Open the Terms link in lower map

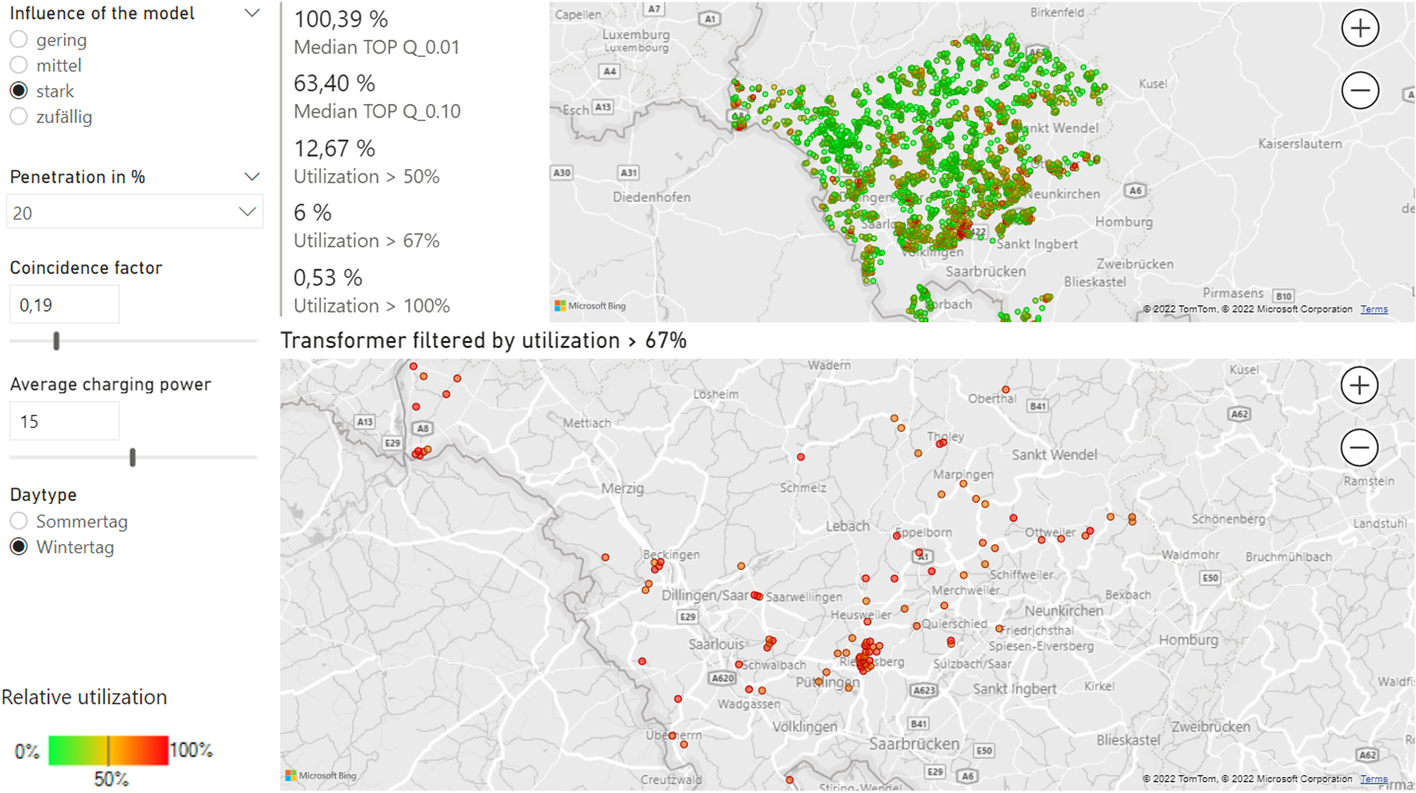pos(1374,778)
